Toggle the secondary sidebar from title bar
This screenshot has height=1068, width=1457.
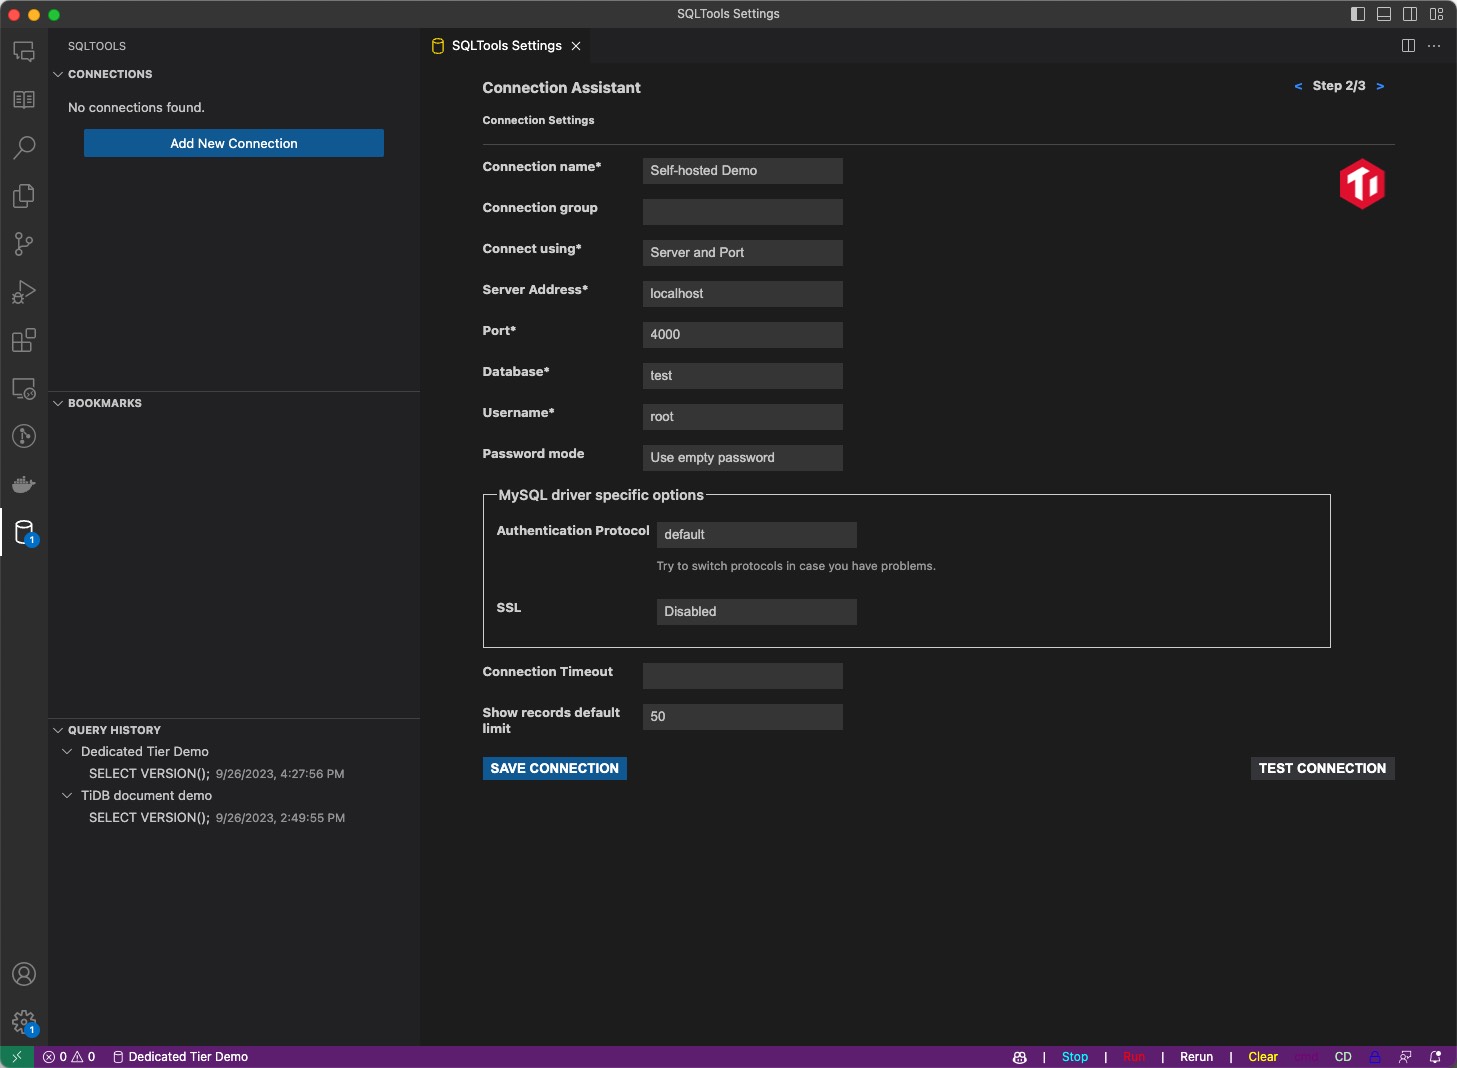[x=1410, y=14]
